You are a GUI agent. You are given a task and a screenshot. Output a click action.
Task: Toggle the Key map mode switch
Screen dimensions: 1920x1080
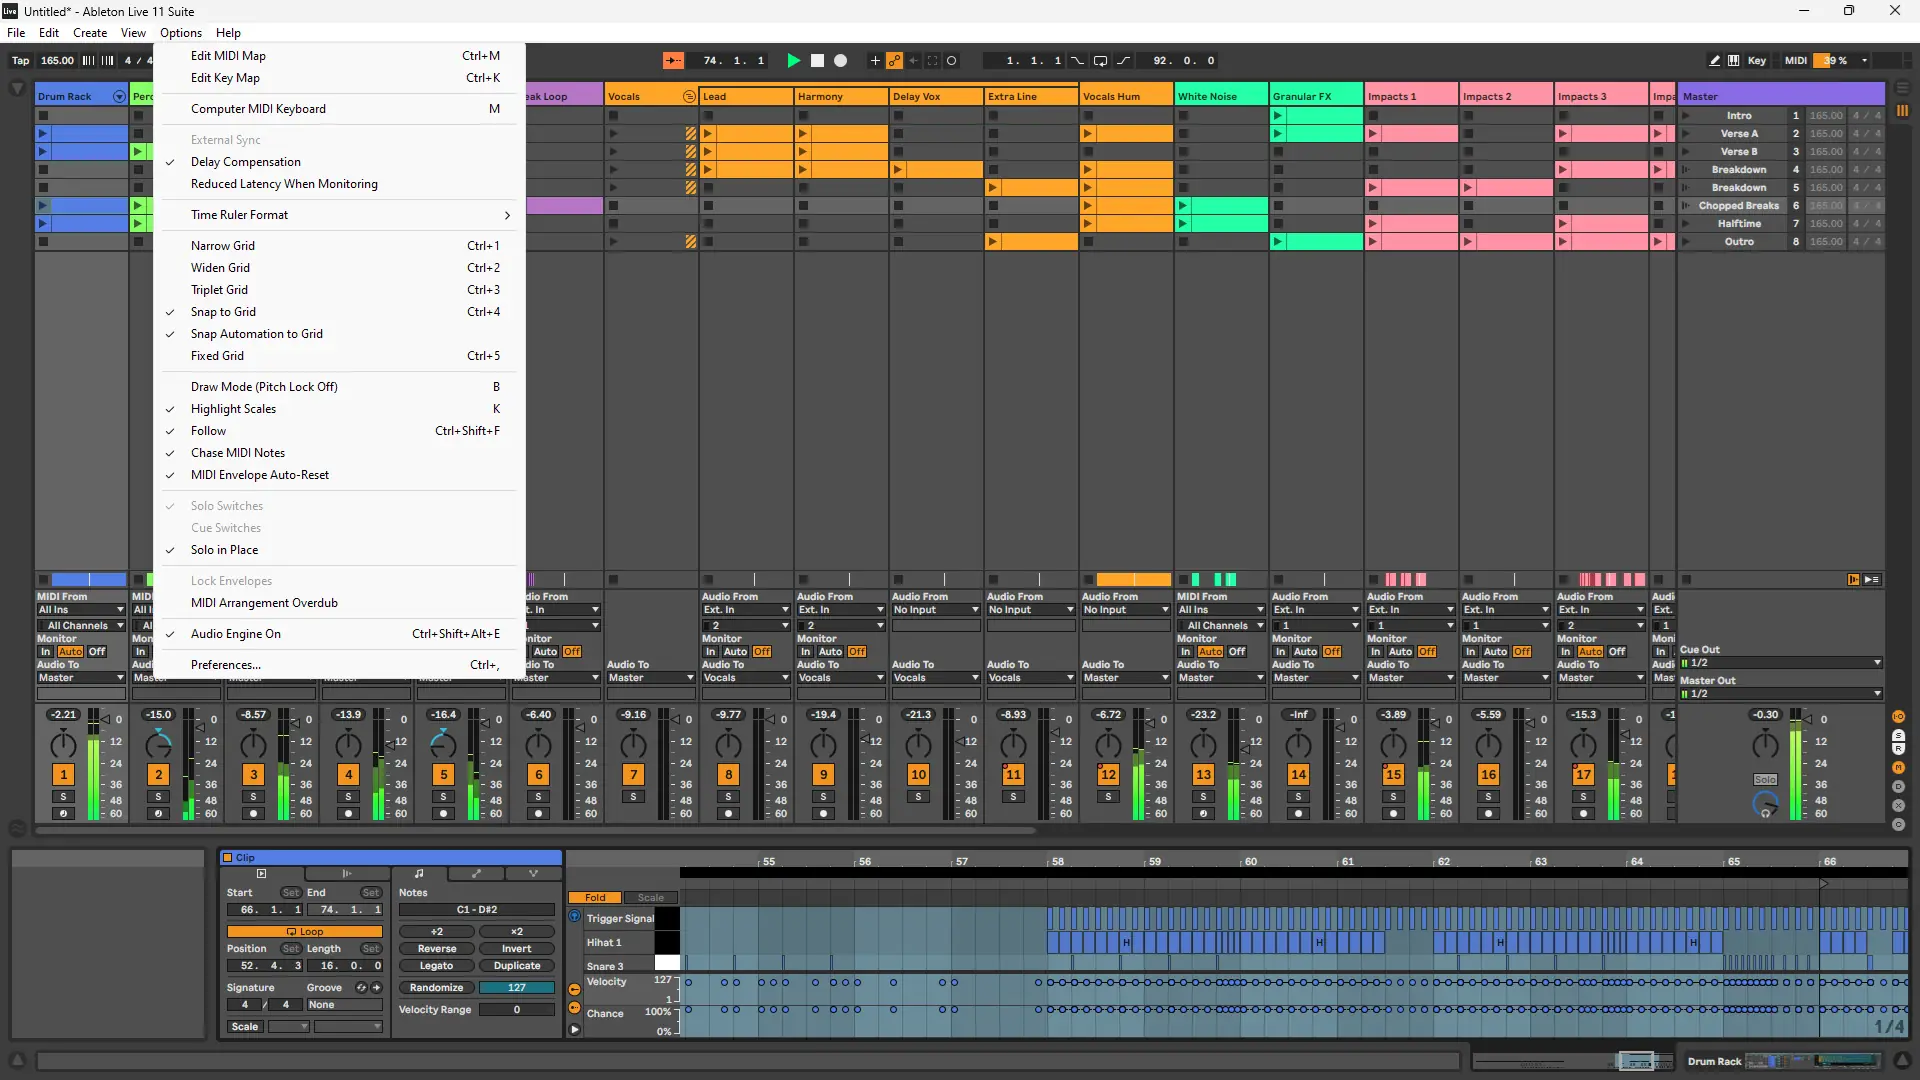tap(1757, 61)
